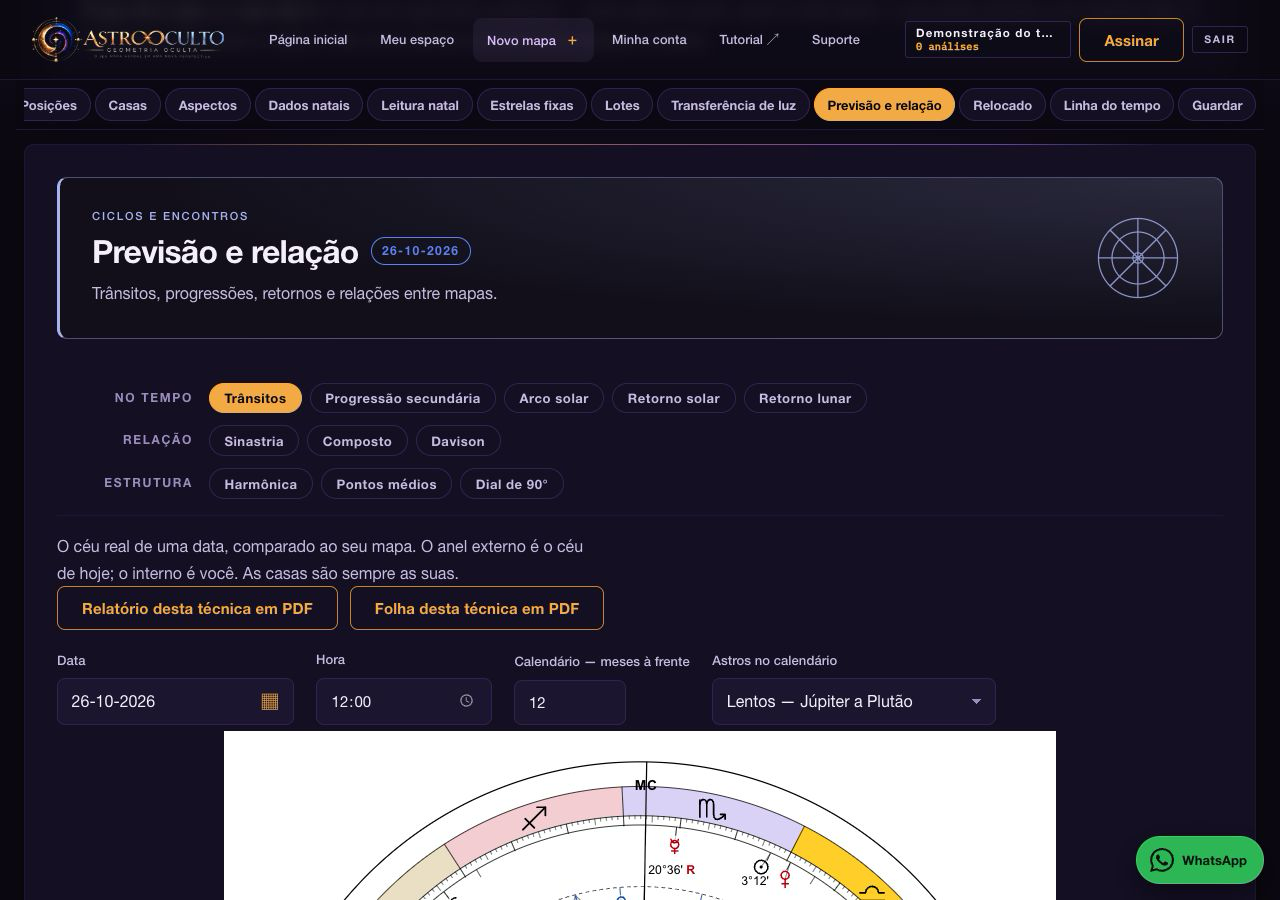Open the Tutorial link
Screen dimensions: 1280x900
tap(749, 40)
